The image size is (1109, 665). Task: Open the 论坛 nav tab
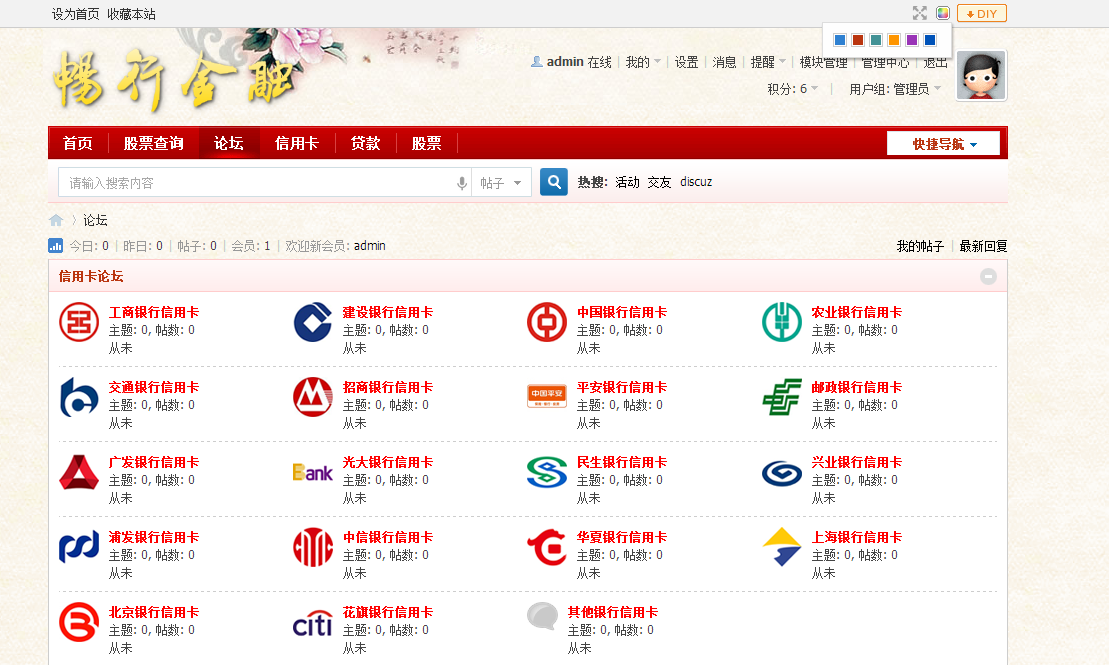(x=228, y=144)
